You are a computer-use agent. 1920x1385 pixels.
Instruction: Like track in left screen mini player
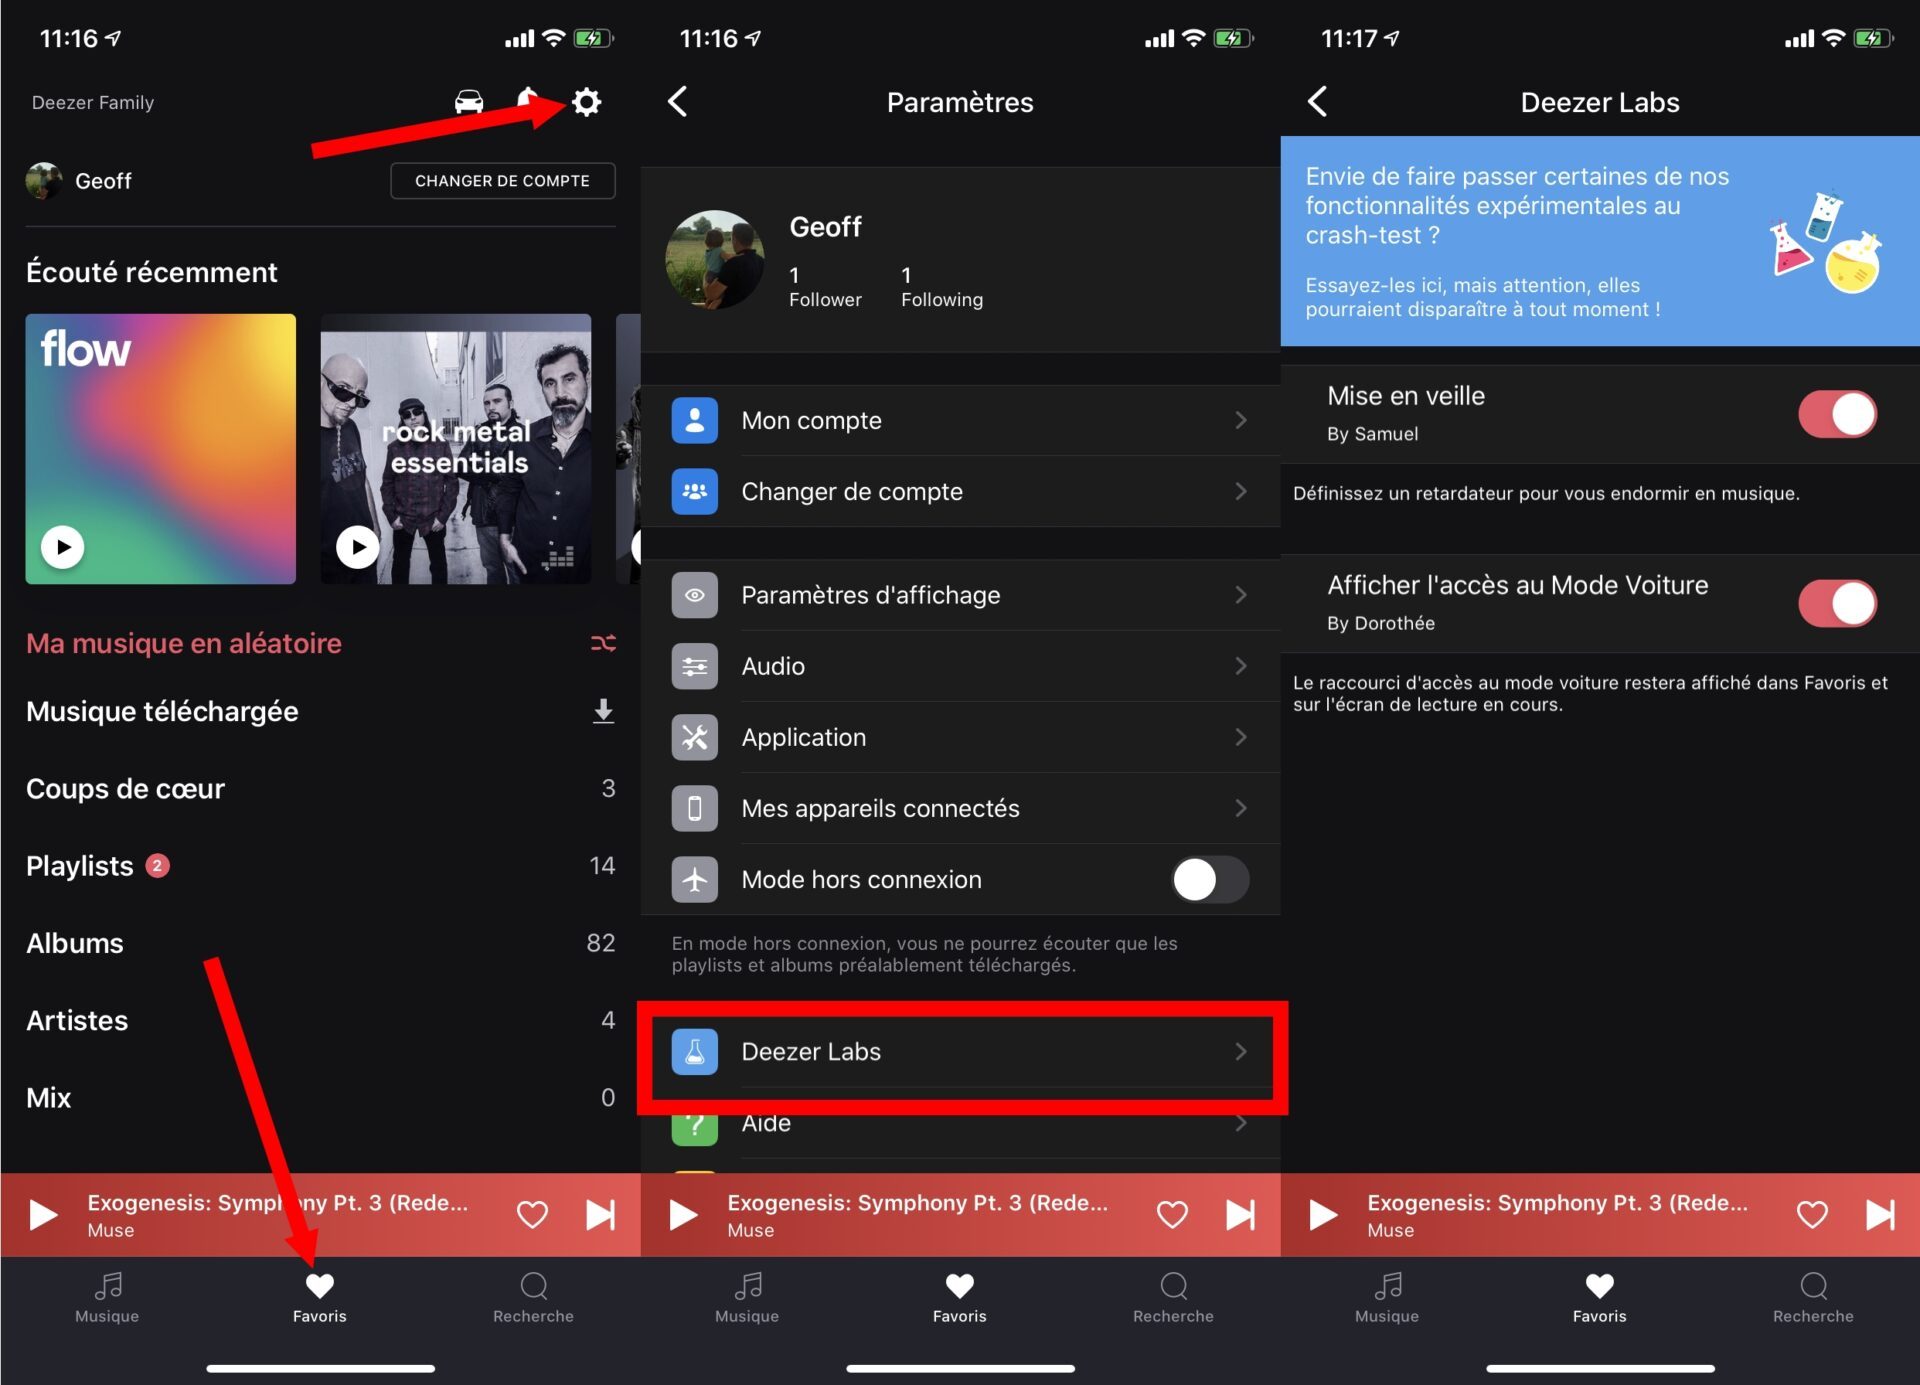[532, 1215]
